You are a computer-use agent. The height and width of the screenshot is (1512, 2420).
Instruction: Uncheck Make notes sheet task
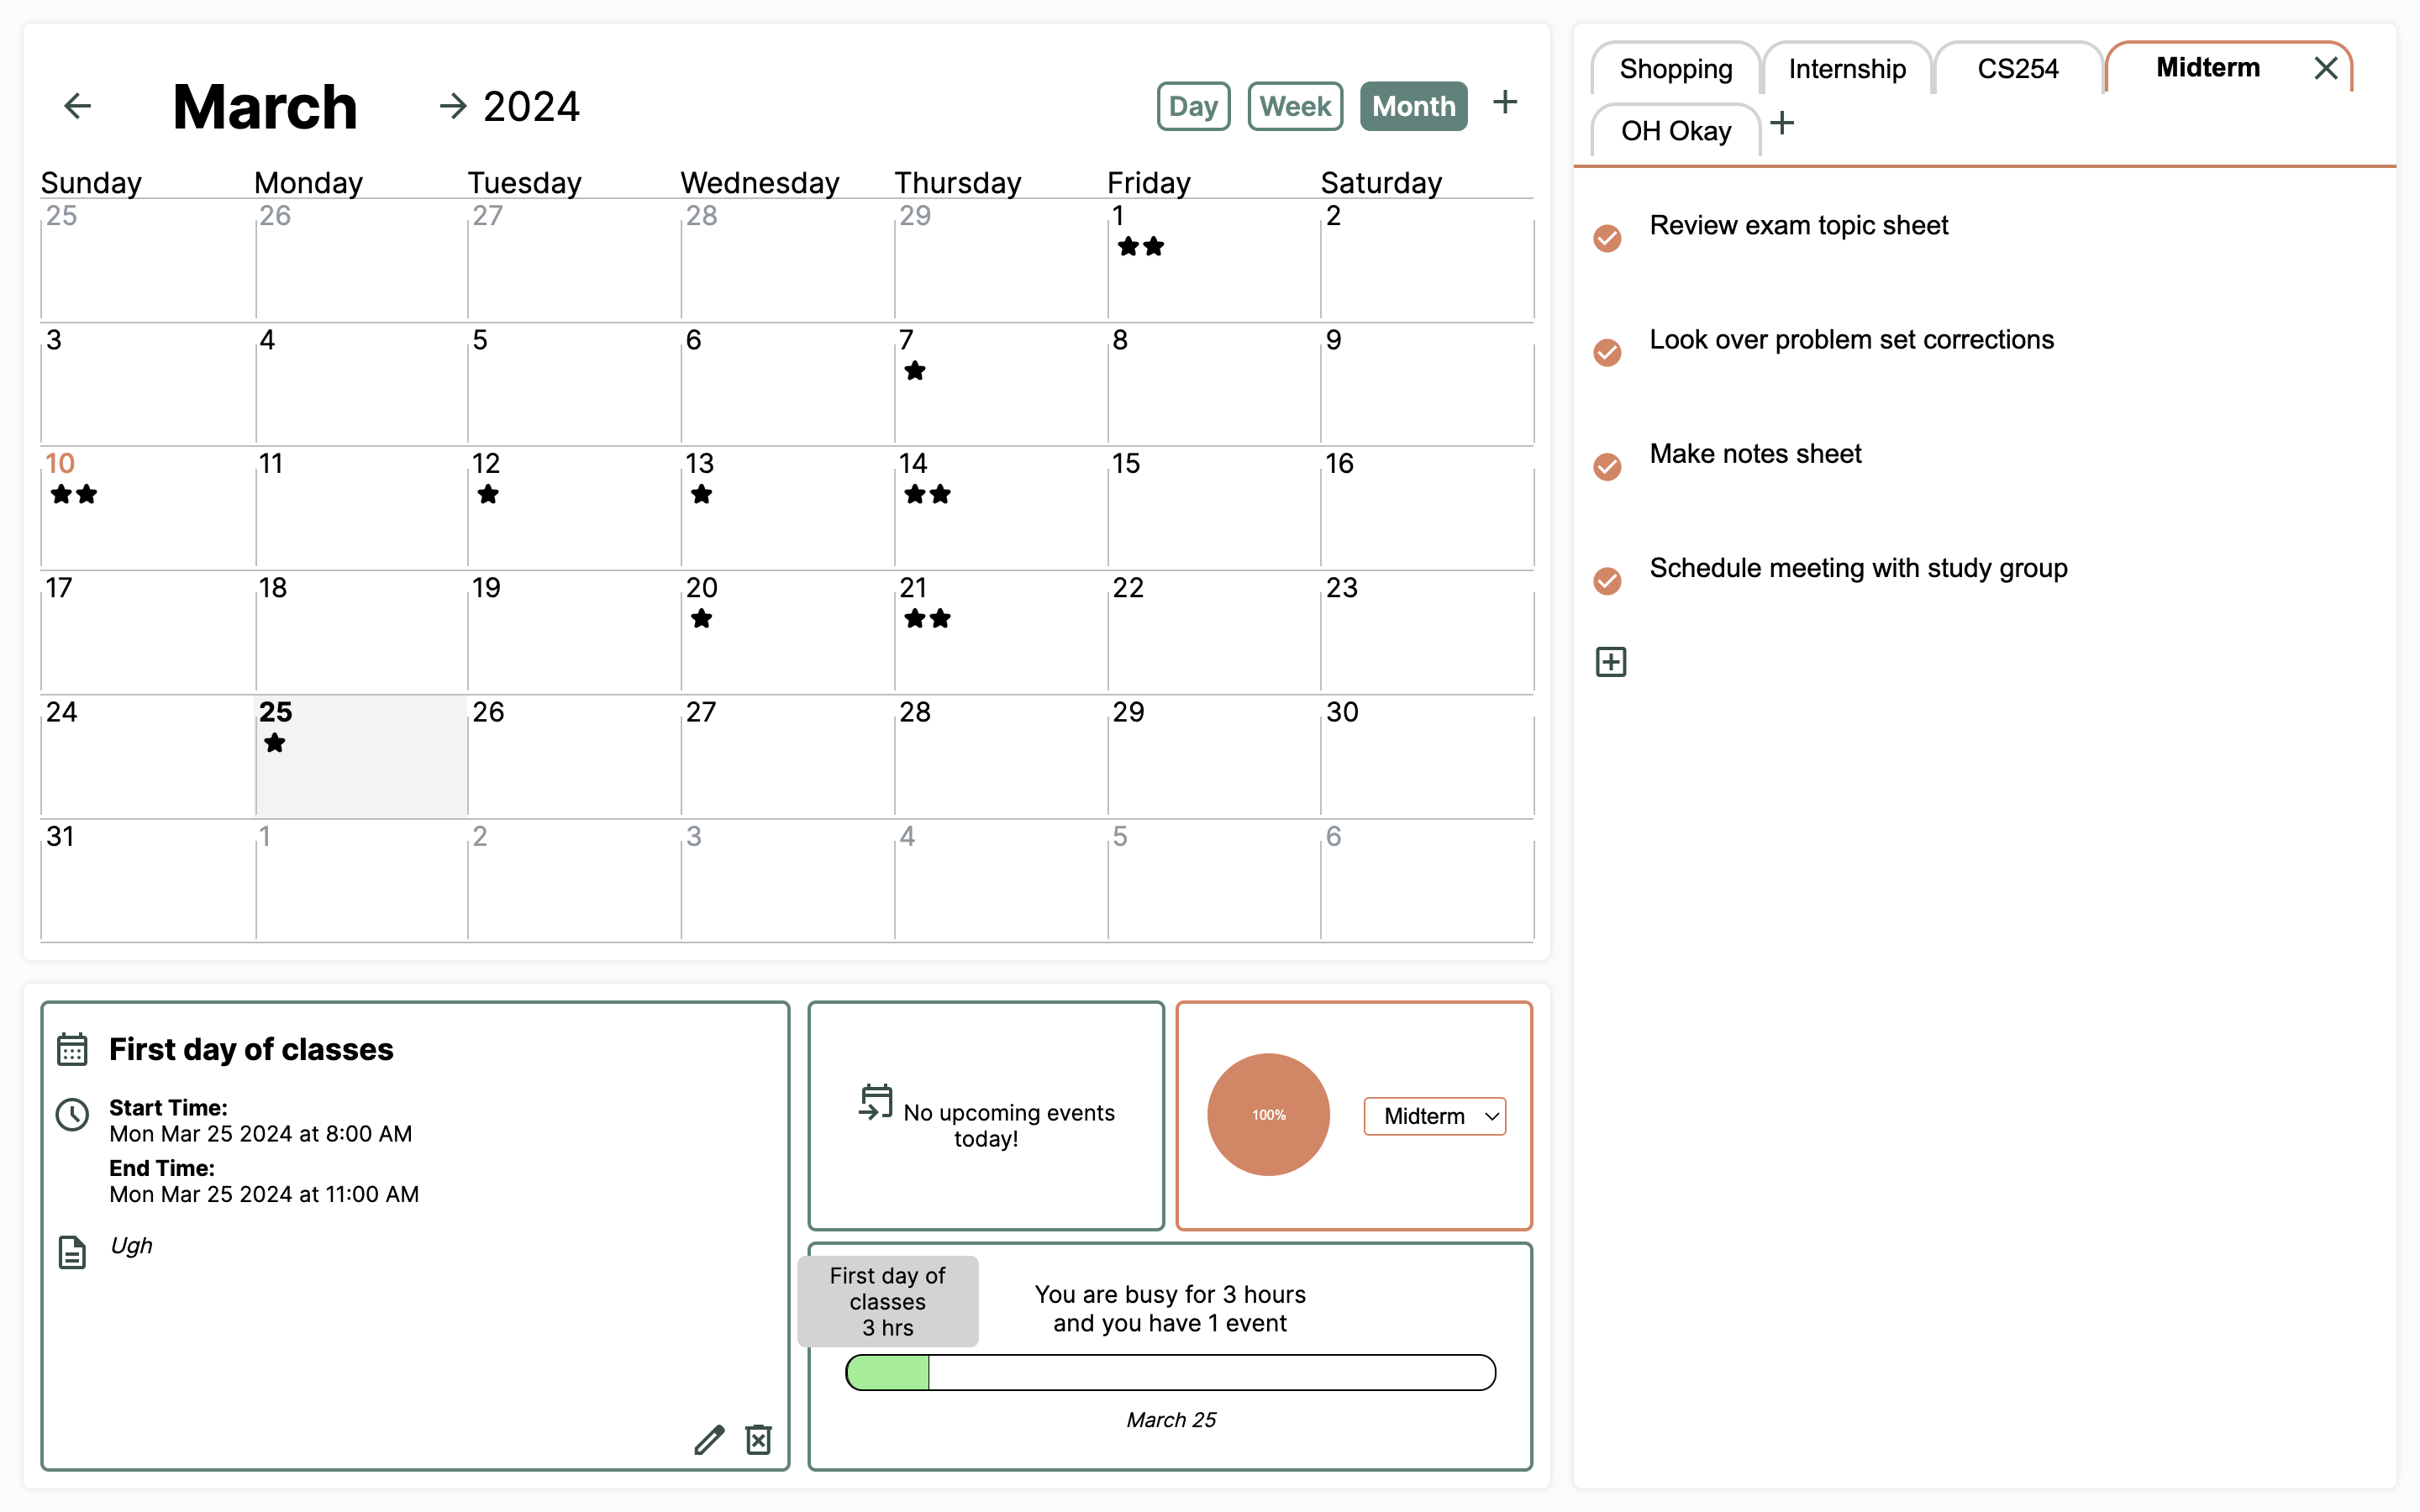[1607, 467]
